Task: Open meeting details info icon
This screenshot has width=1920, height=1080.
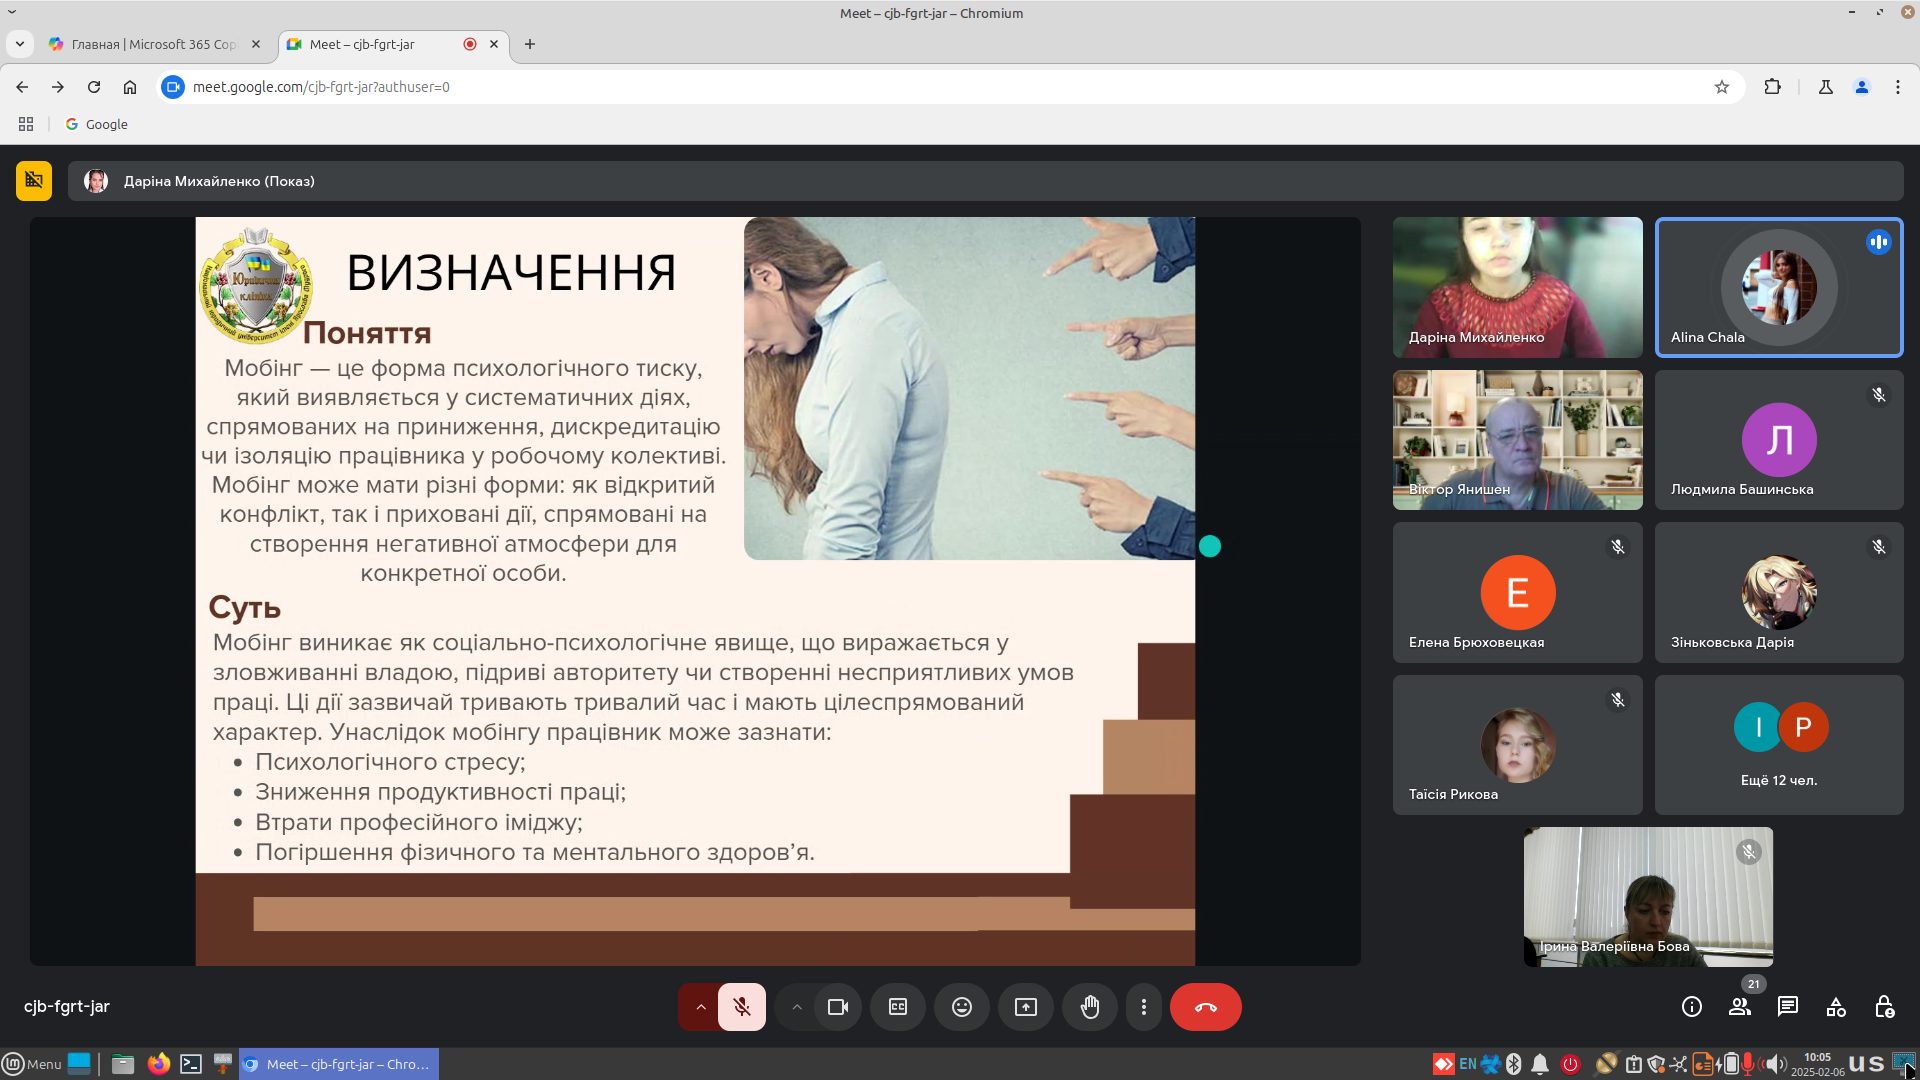Action: click(x=1692, y=1007)
